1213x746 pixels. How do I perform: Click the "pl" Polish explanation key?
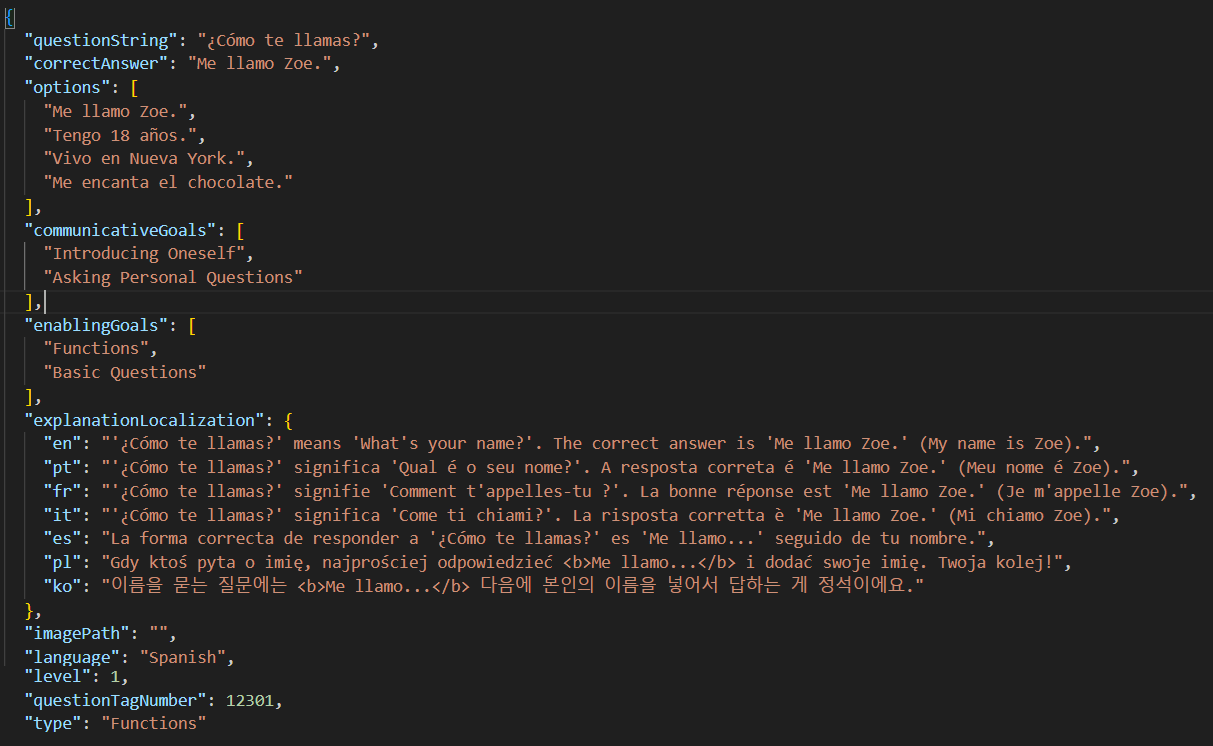tap(62, 562)
